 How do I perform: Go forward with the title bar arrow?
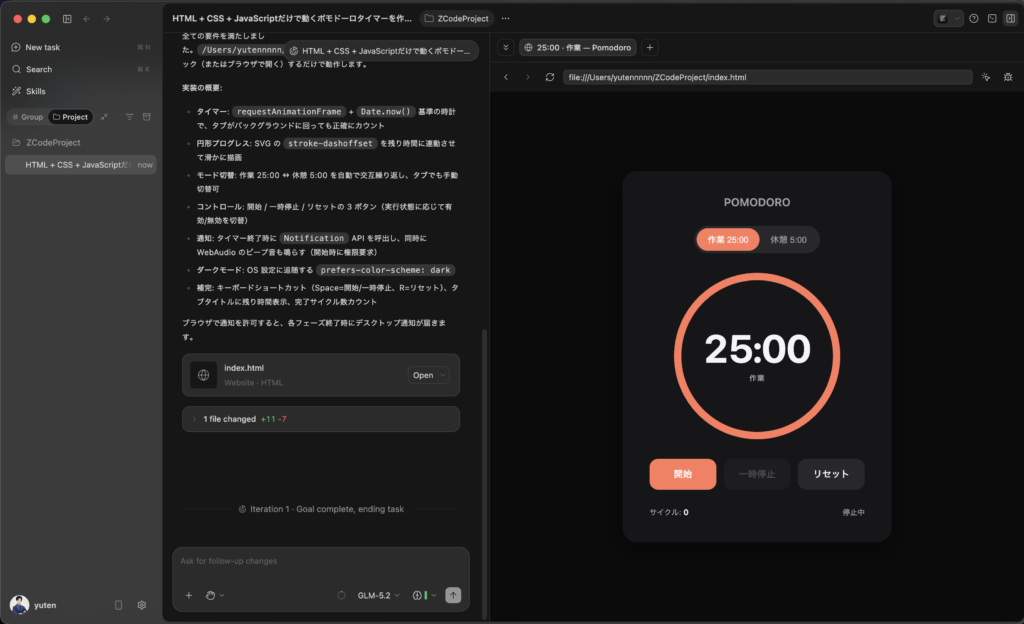pyautogui.click(x=106, y=19)
